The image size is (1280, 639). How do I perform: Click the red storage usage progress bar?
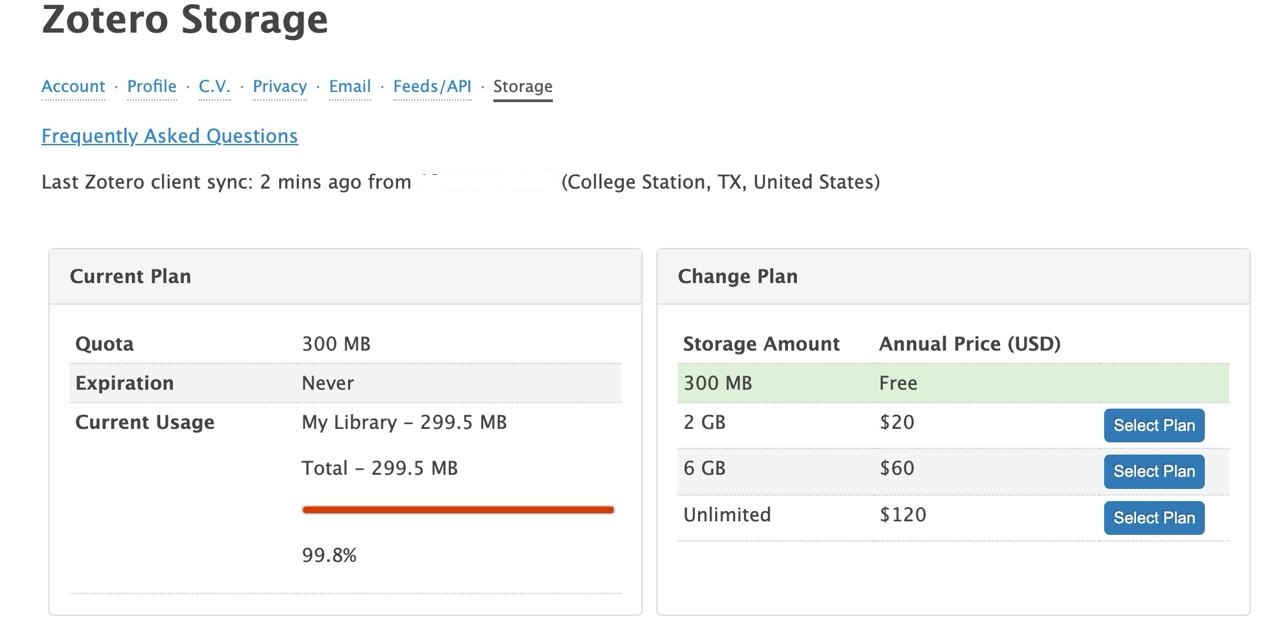(458, 510)
